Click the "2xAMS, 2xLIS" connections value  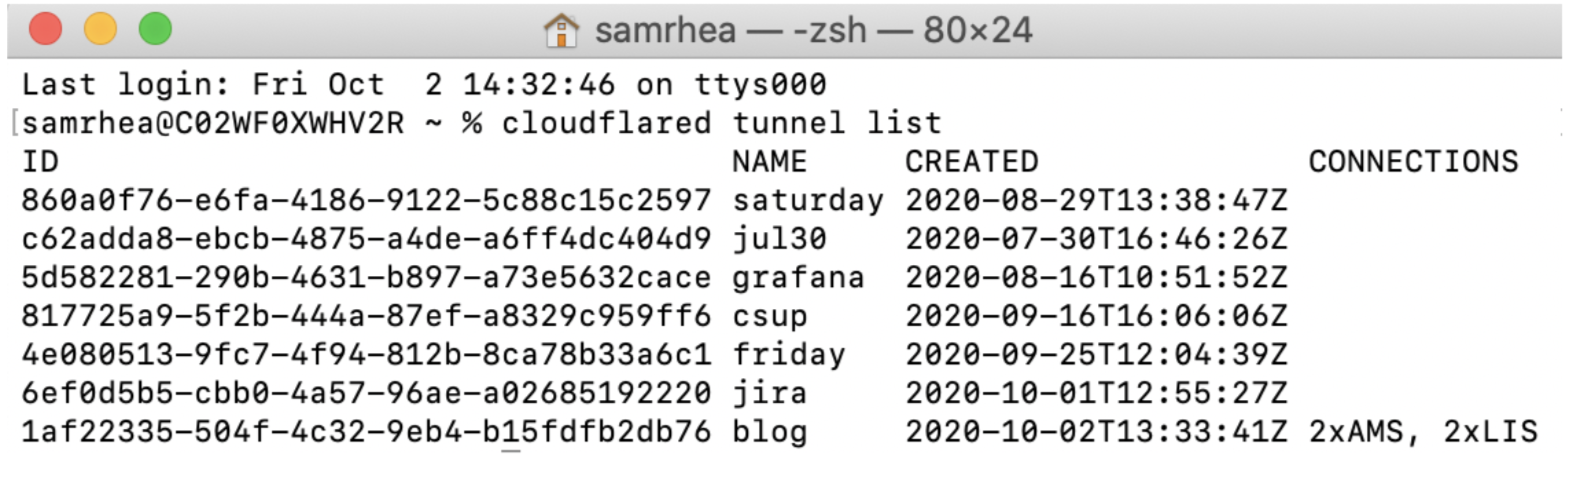tap(1422, 432)
